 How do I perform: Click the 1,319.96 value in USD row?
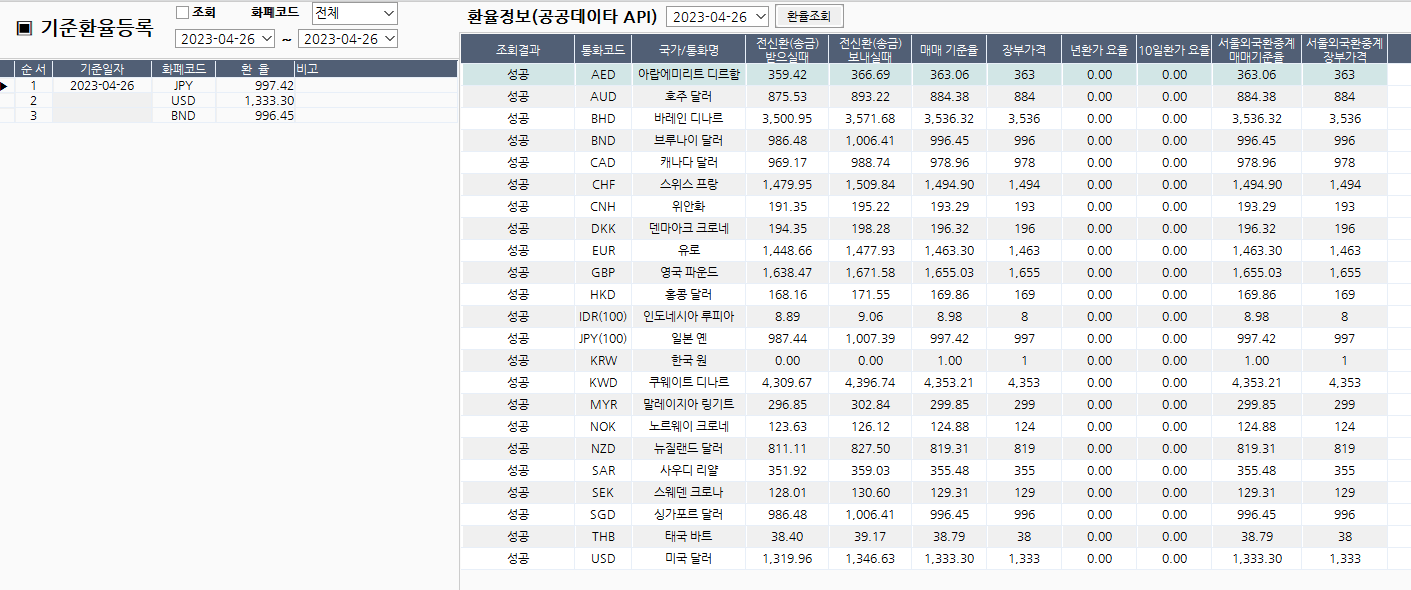(787, 559)
